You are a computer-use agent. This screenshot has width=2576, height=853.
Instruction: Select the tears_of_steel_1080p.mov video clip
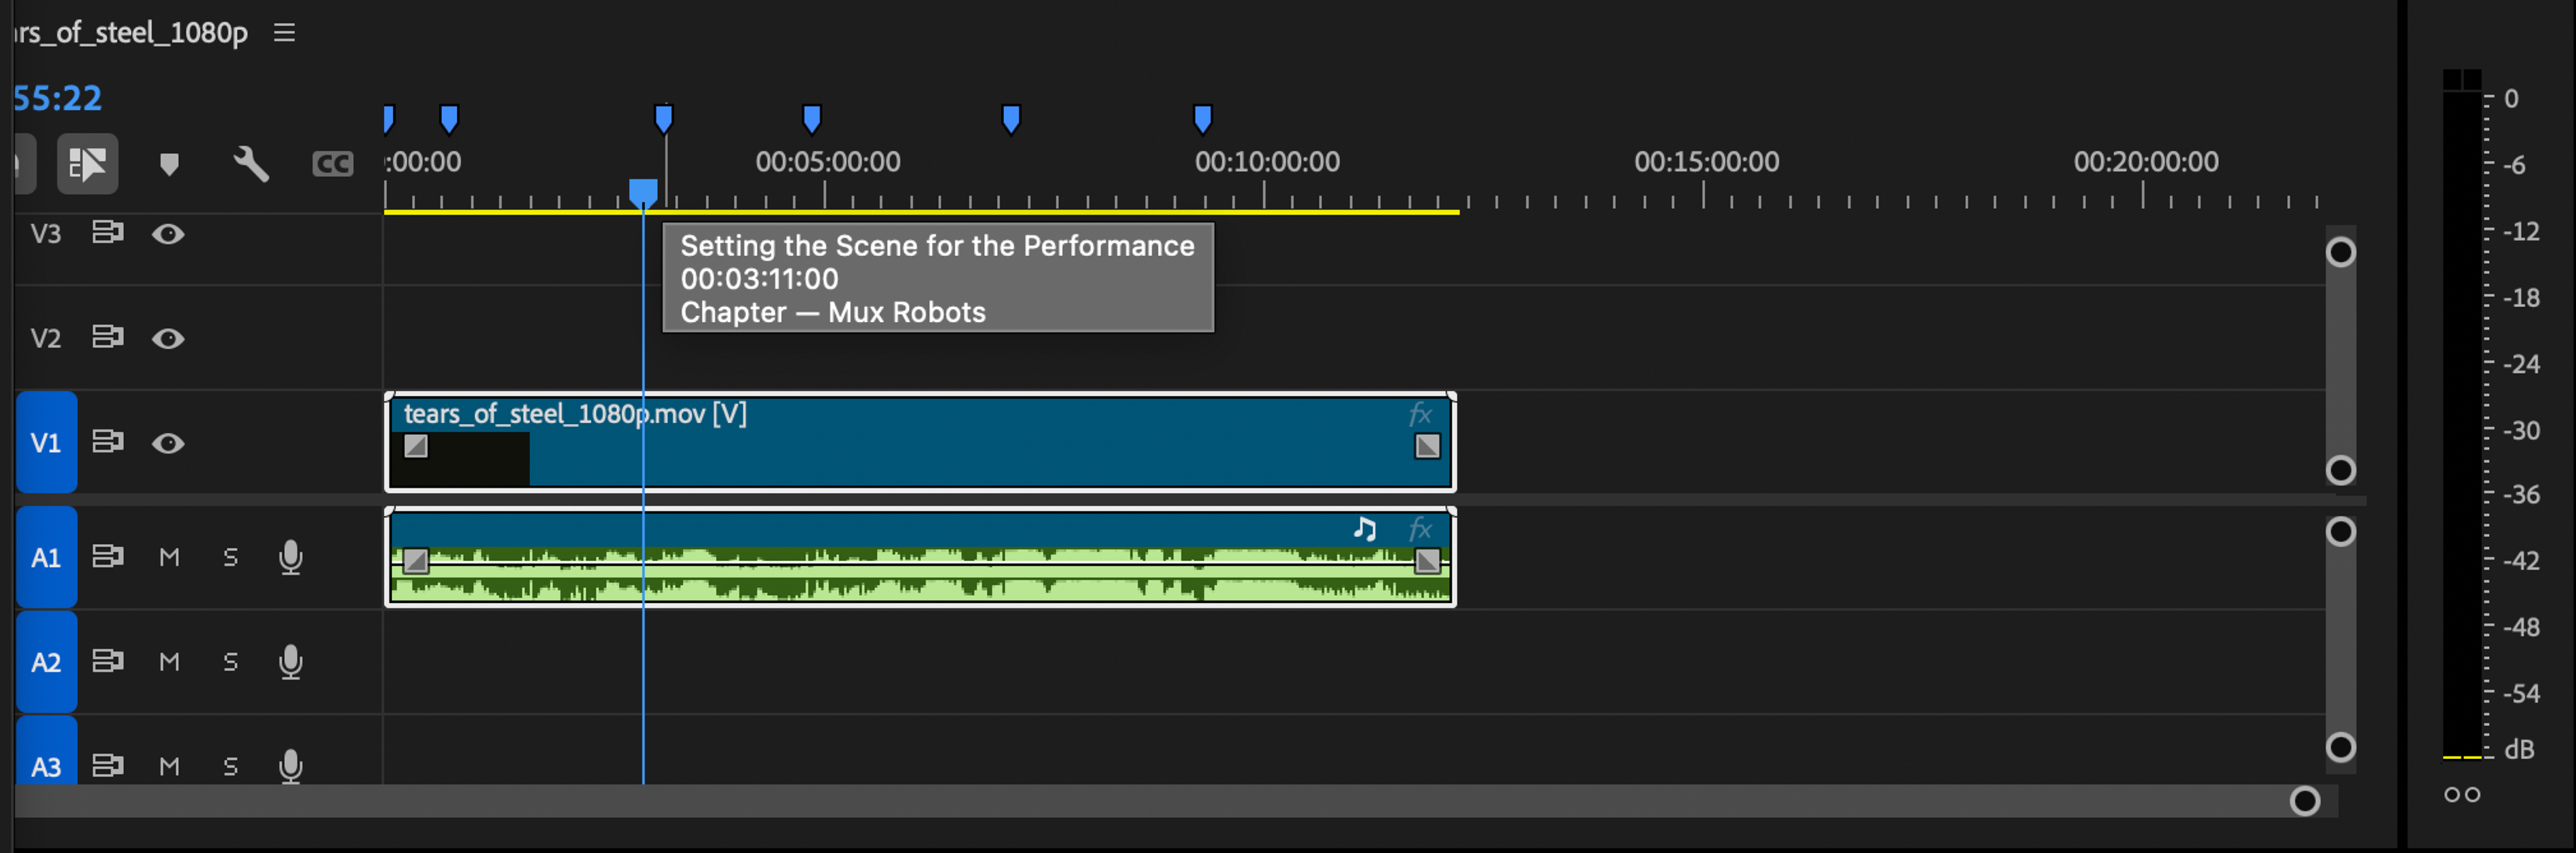(x=920, y=442)
